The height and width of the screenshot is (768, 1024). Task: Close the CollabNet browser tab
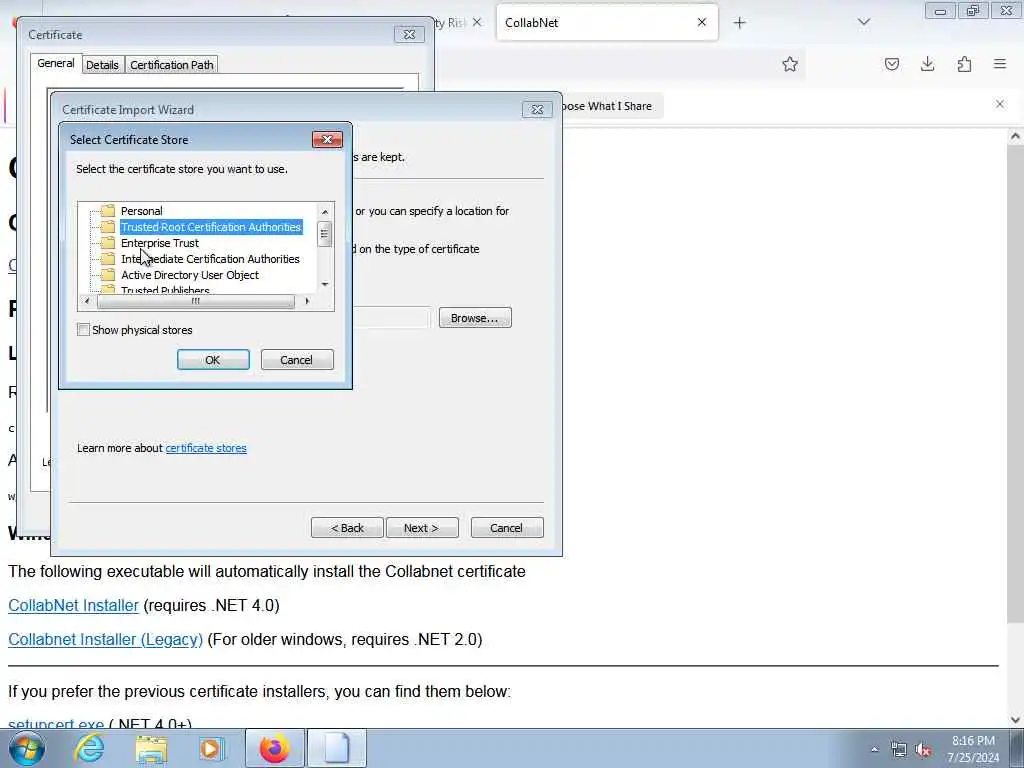(702, 22)
